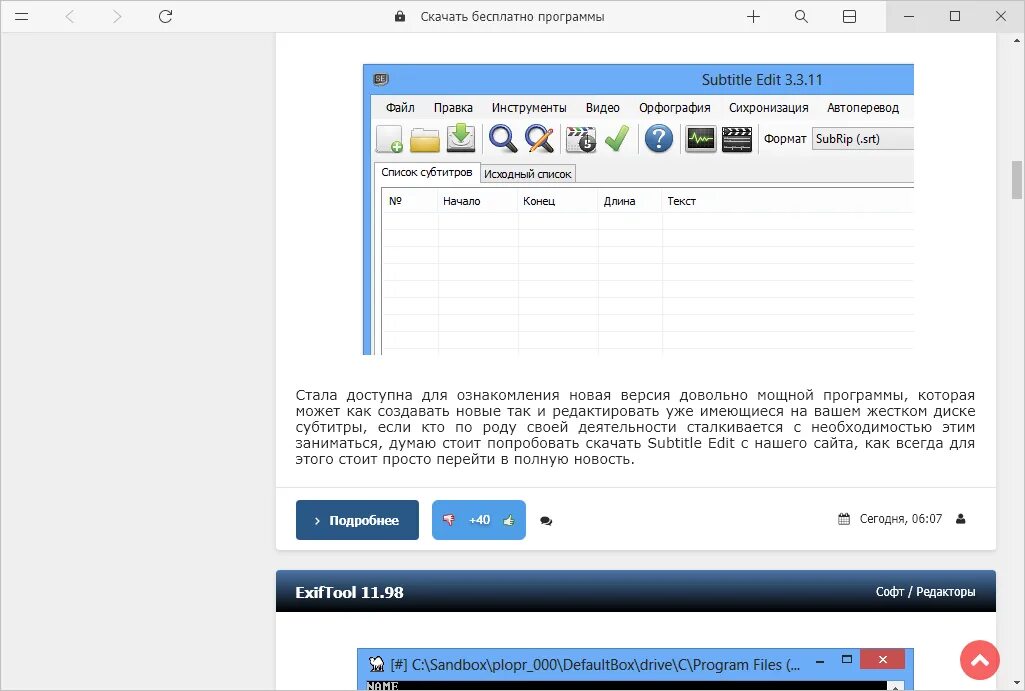Open the Редакторы category link
The width and height of the screenshot is (1025, 691).
pyautogui.click(x=945, y=592)
